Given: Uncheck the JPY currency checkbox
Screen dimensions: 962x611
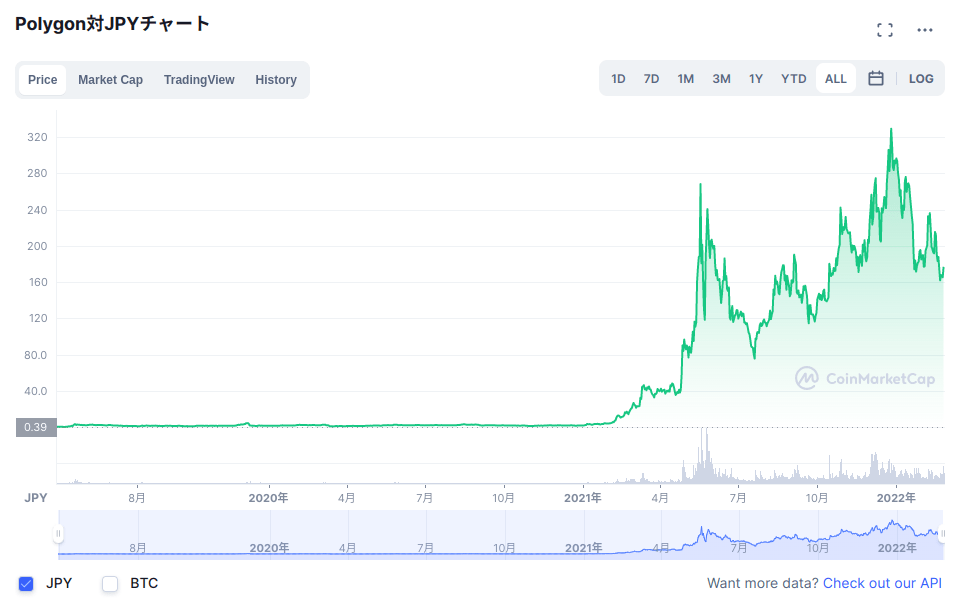Looking at the screenshot, I should point(26,583).
